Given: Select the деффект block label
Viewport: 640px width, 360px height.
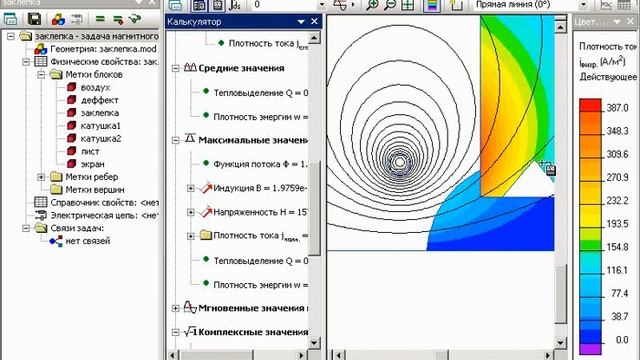Looking at the screenshot, I should pyautogui.click(x=99, y=100).
